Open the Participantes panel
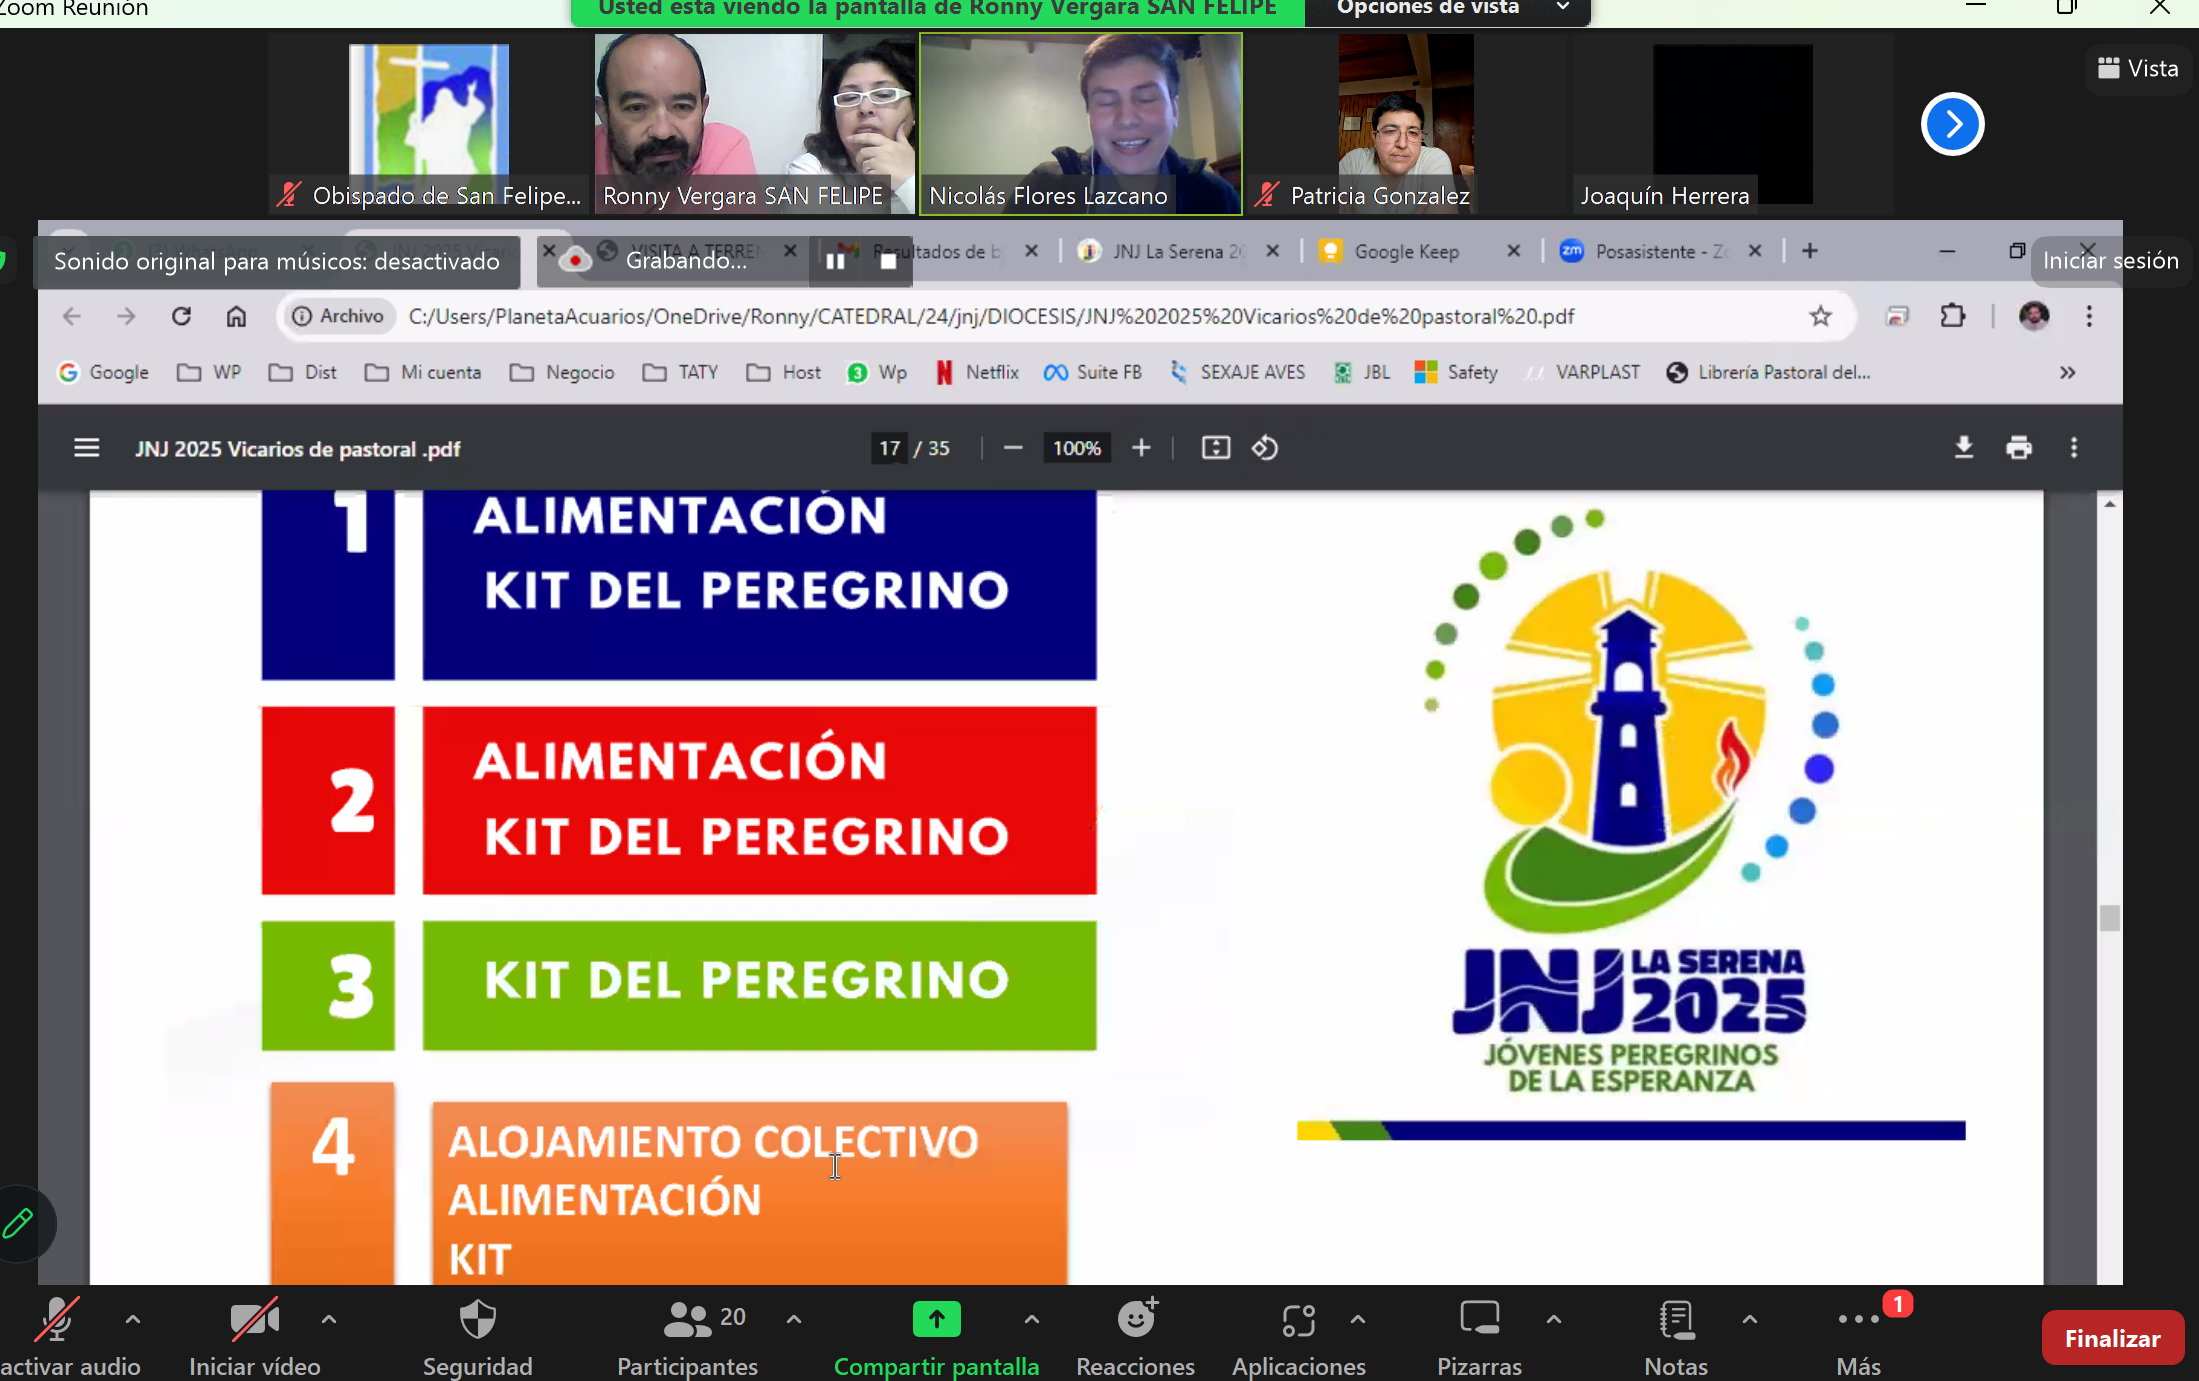This screenshot has width=2199, height=1381. [x=687, y=1337]
